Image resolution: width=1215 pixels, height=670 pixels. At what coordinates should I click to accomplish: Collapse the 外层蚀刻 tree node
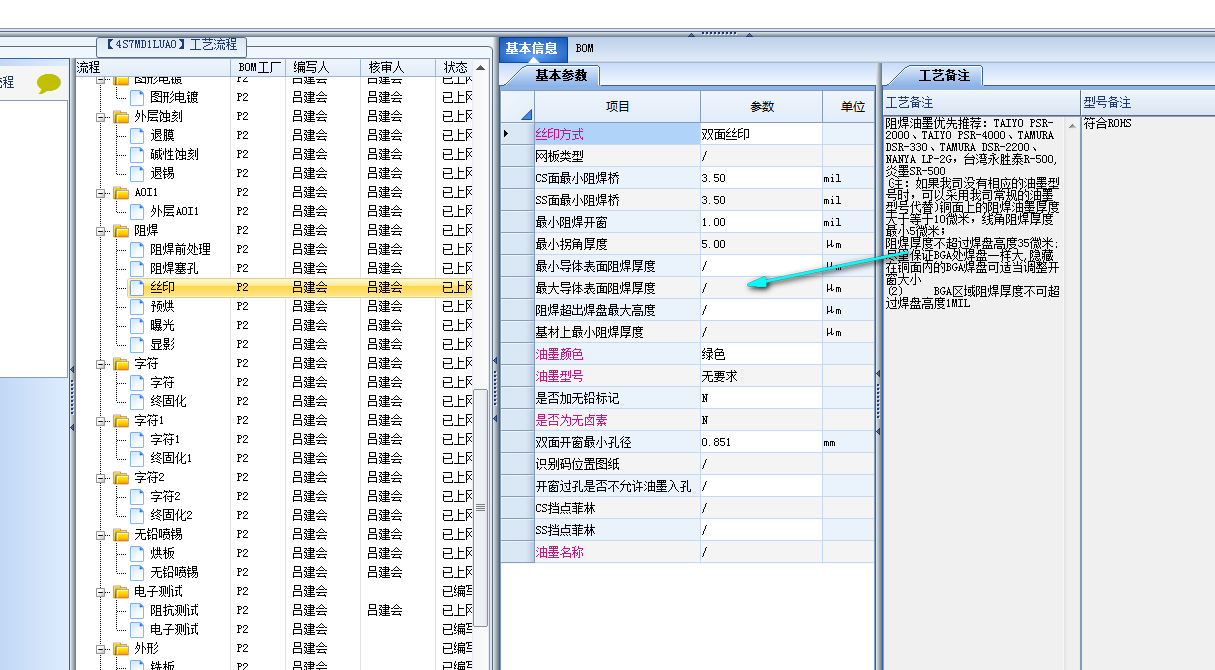[x=101, y=117]
